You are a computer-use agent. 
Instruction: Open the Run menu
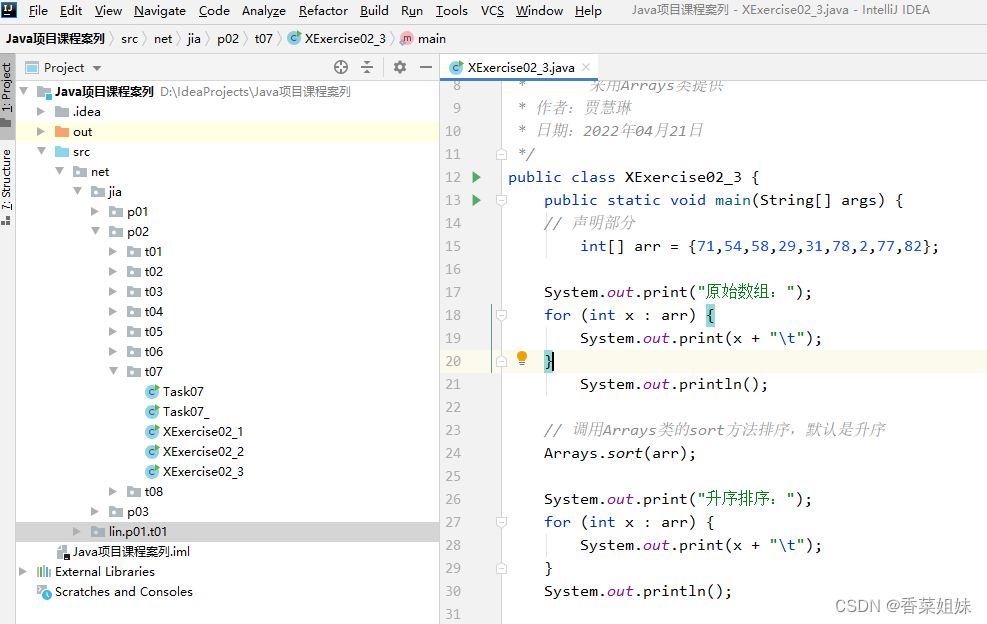click(412, 11)
